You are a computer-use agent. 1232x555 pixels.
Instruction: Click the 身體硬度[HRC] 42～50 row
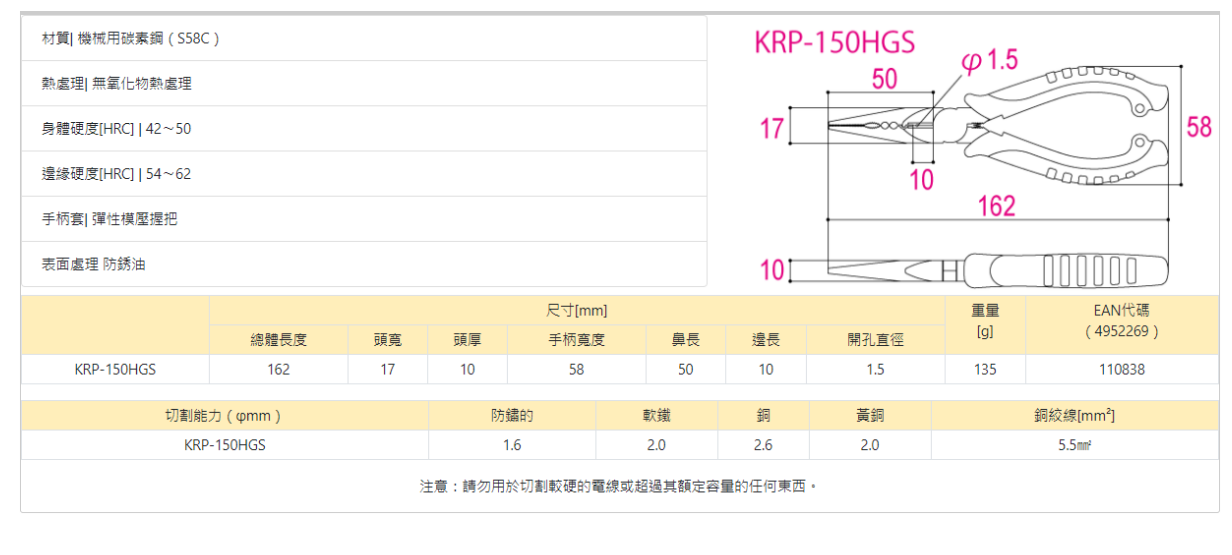coord(364,129)
